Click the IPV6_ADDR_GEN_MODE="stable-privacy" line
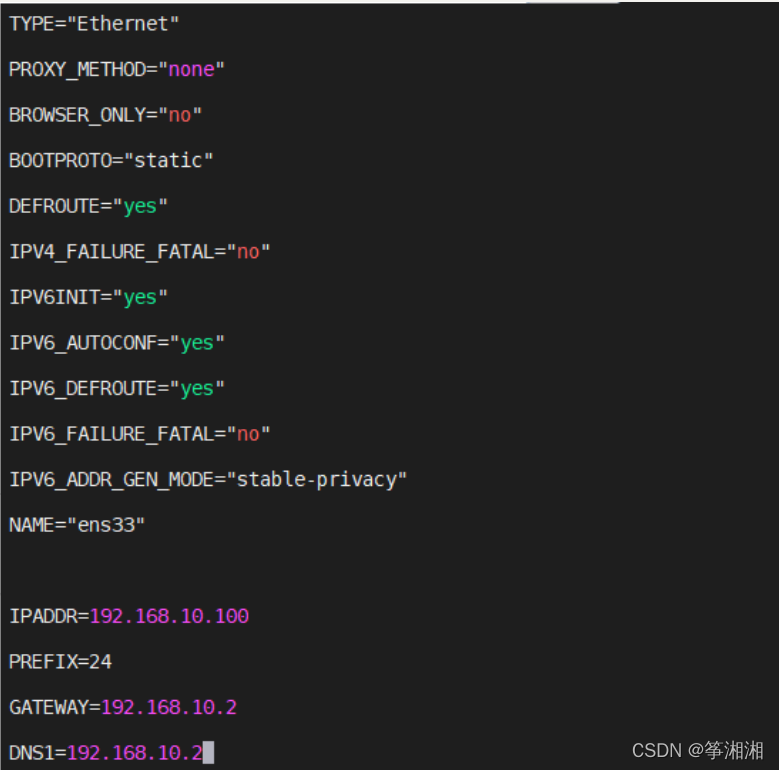 point(208,480)
